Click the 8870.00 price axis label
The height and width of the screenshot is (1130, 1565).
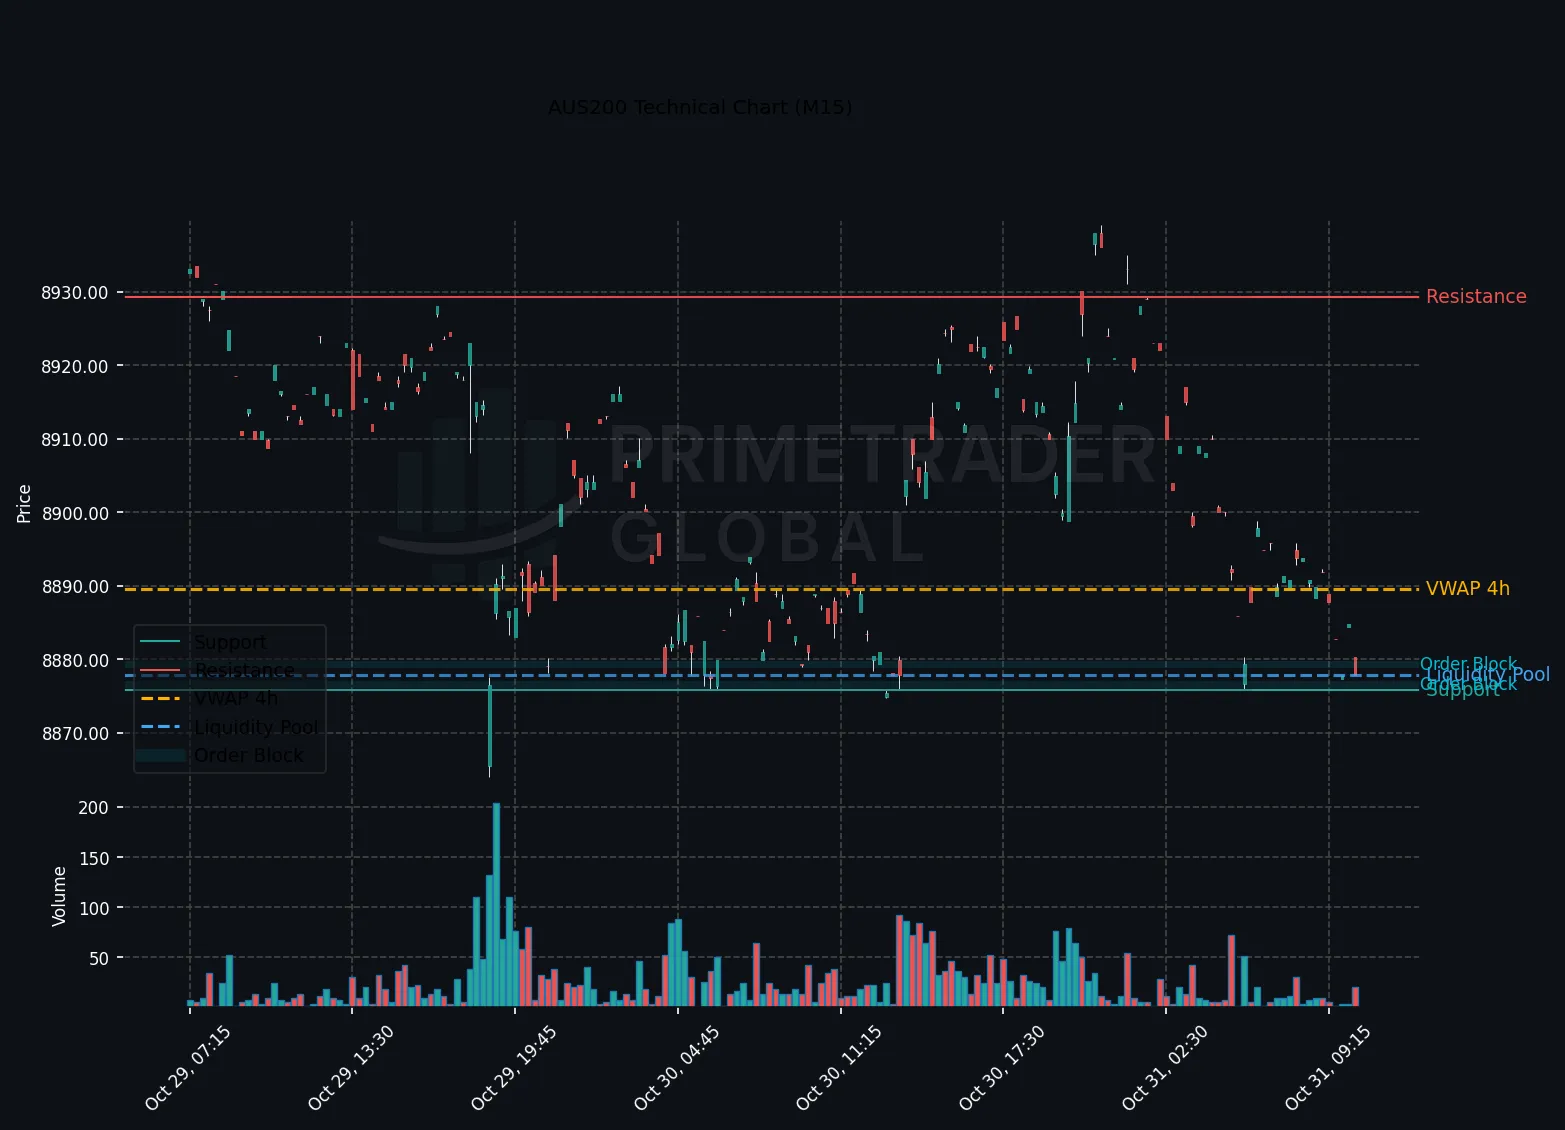pos(75,733)
